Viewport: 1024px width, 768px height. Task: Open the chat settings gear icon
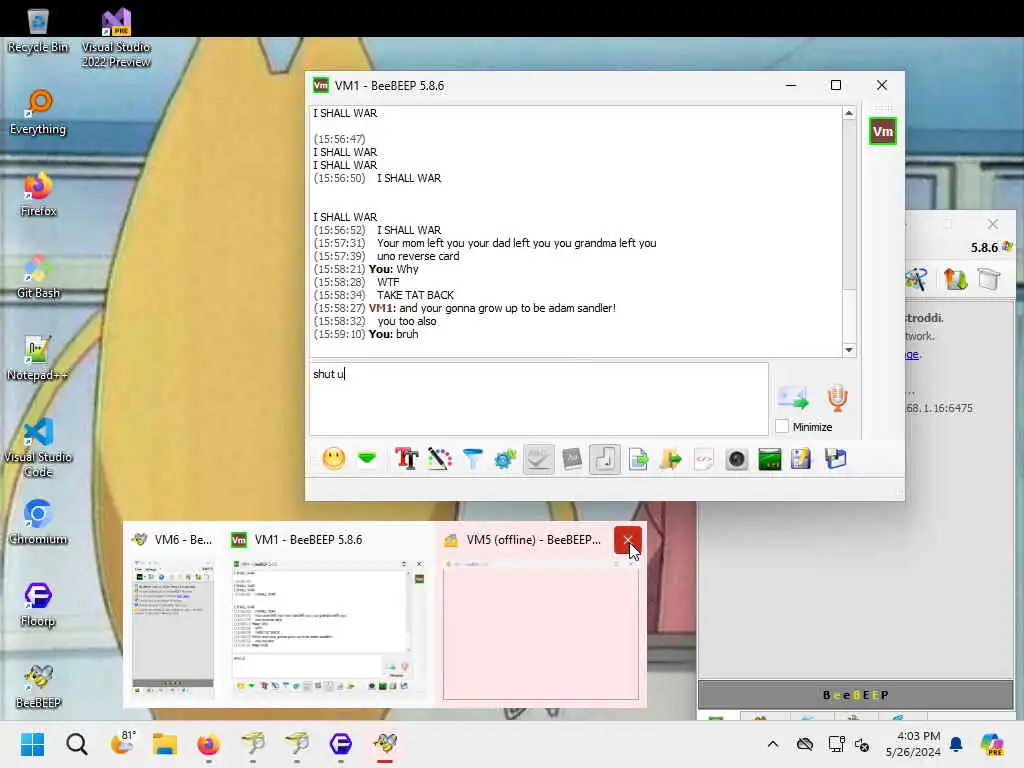click(505, 459)
